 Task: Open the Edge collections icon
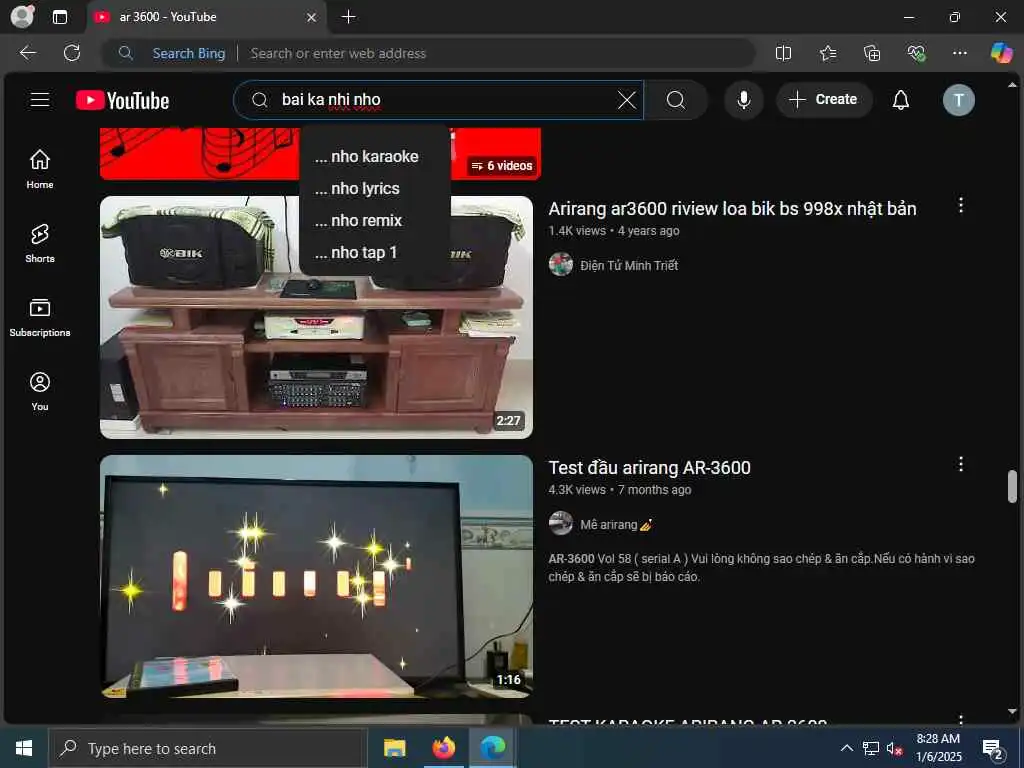pyautogui.click(x=872, y=53)
